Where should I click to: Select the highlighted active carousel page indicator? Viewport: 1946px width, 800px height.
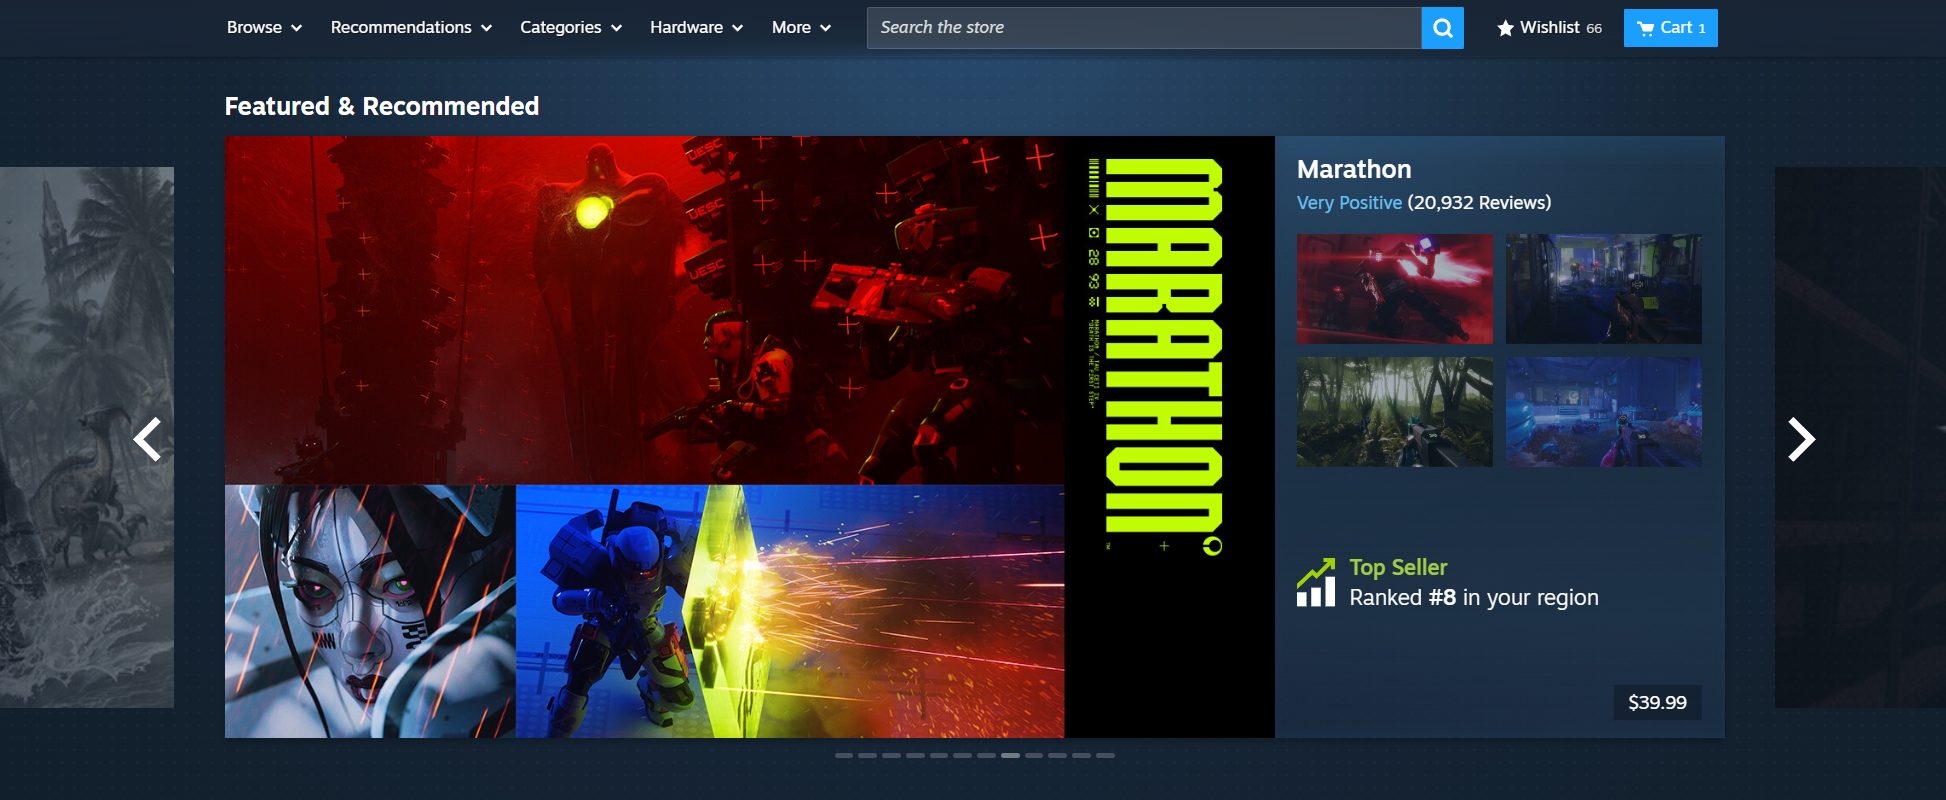[1010, 755]
